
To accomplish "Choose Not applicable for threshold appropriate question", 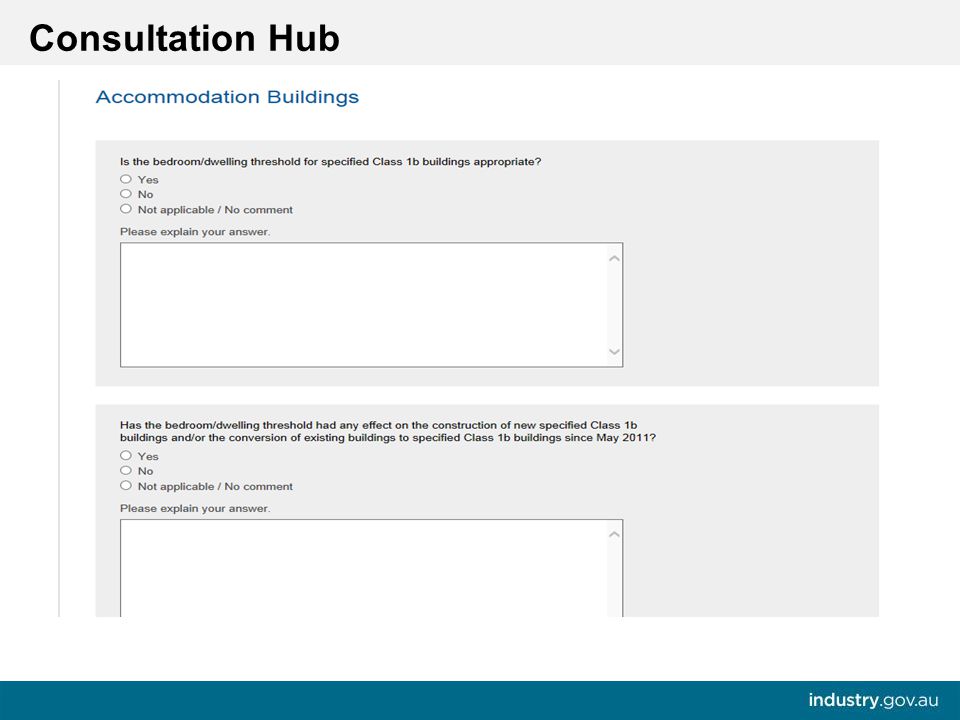I will pyautogui.click(x=126, y=209).
